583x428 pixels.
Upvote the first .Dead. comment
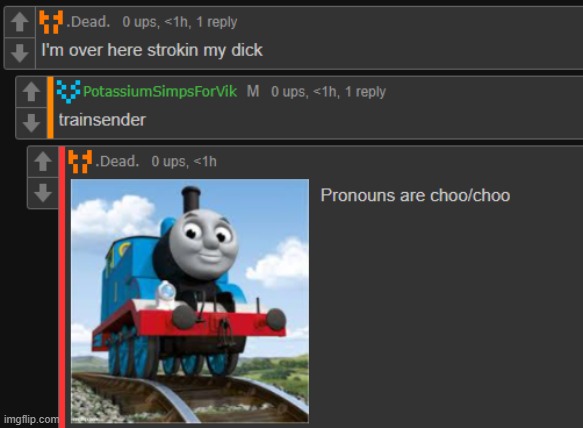(x=20, y=22)
